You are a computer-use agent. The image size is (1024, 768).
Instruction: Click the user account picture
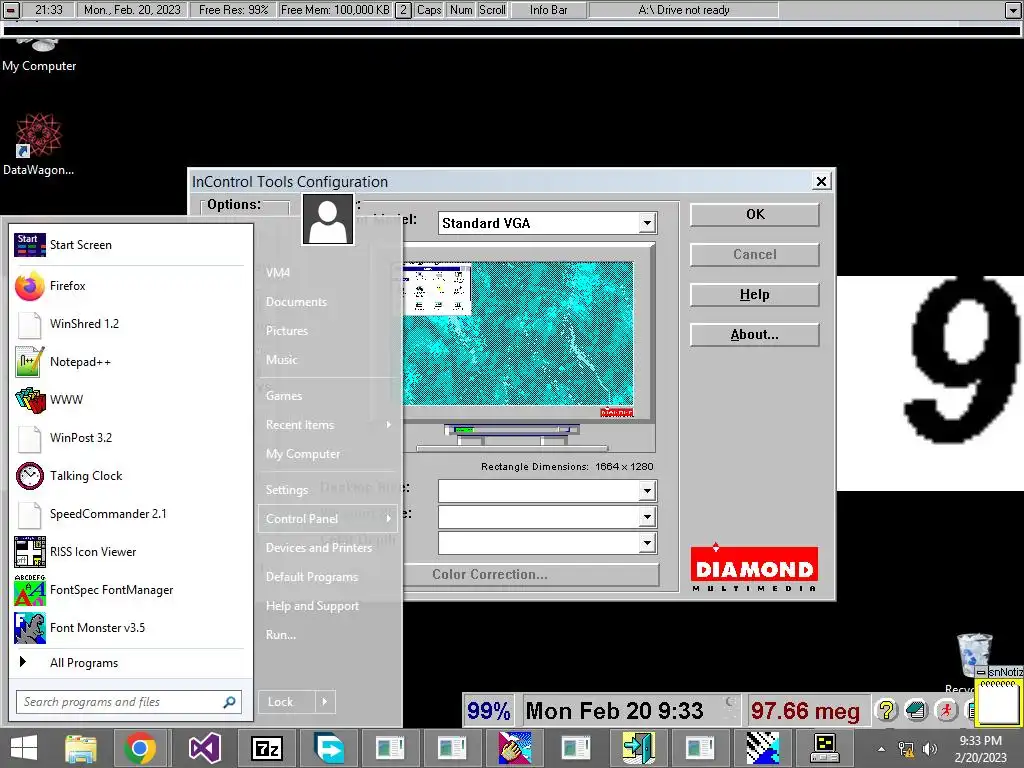(x=328, y=219)
